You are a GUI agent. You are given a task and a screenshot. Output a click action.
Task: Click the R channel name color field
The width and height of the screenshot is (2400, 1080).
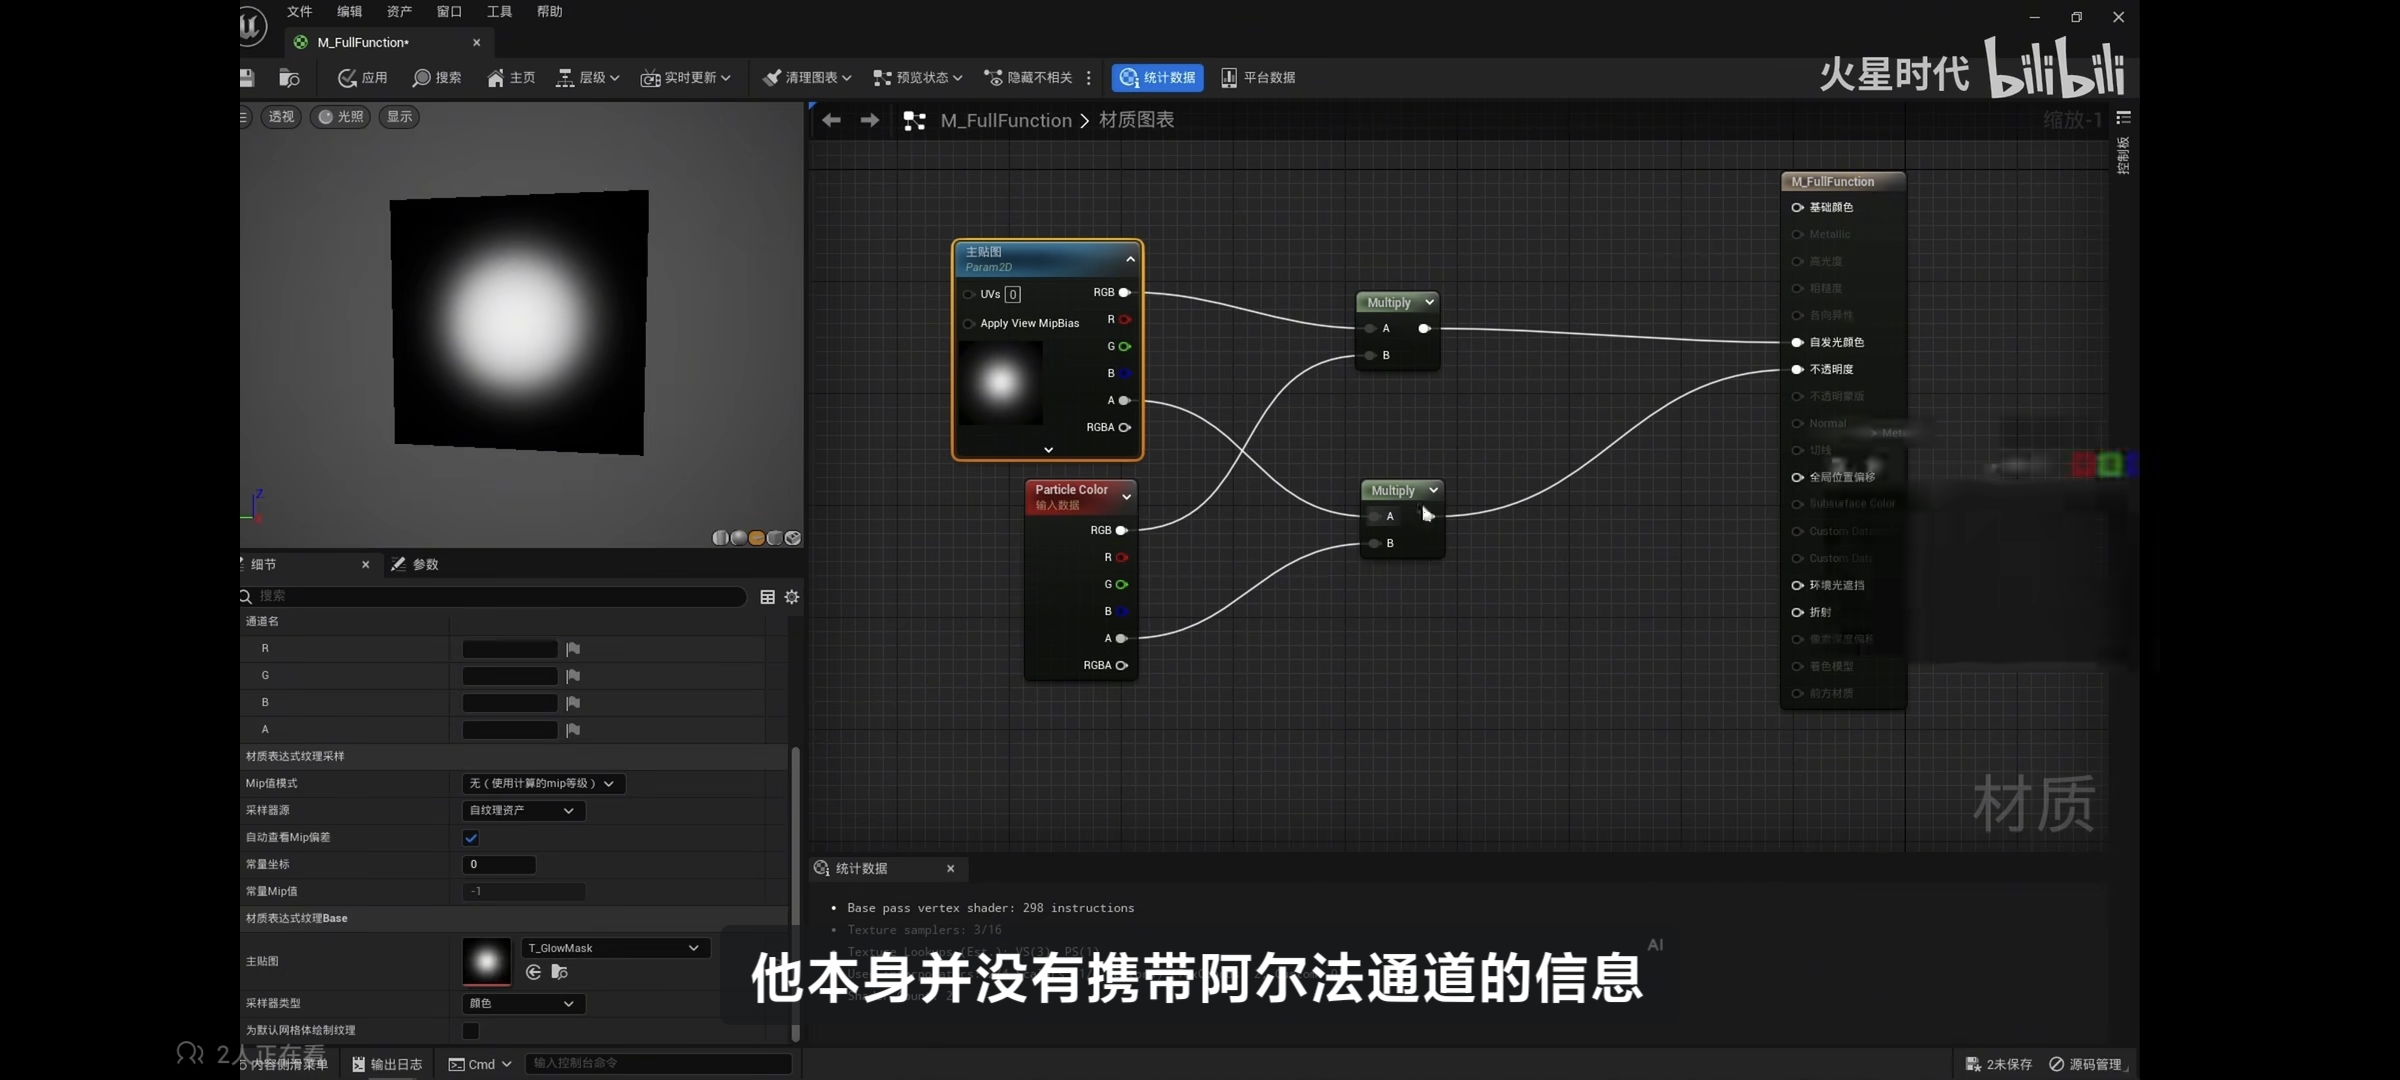509,649
